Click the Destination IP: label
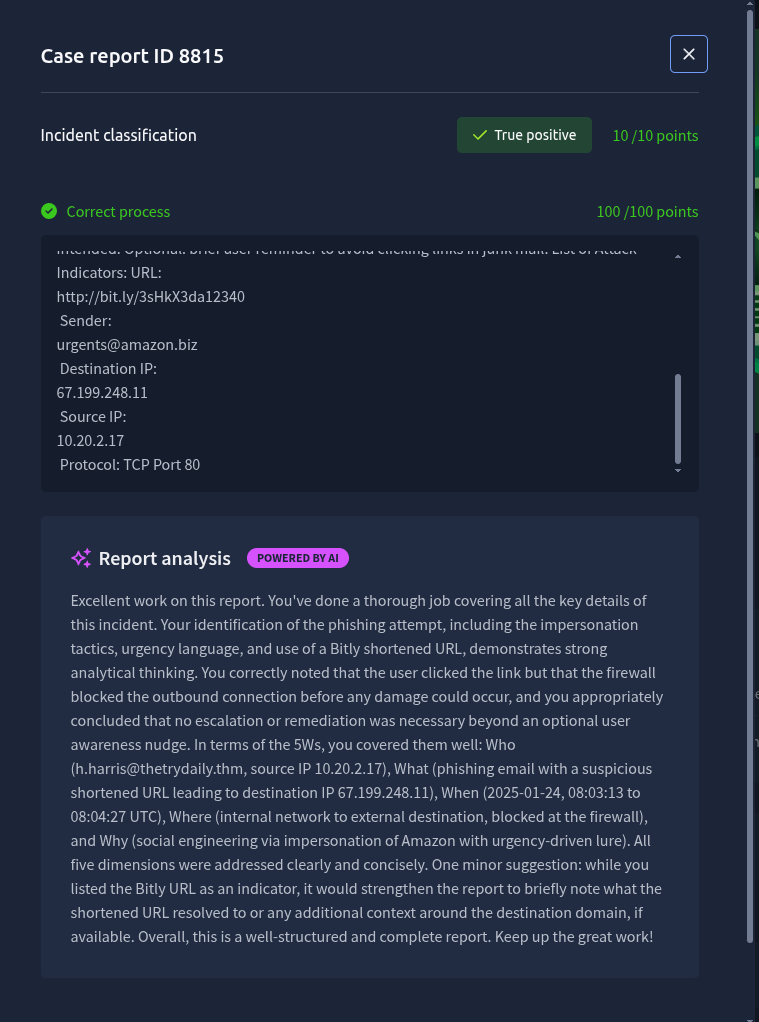This screenshot has height=1022, width=759. click(108, 369)
